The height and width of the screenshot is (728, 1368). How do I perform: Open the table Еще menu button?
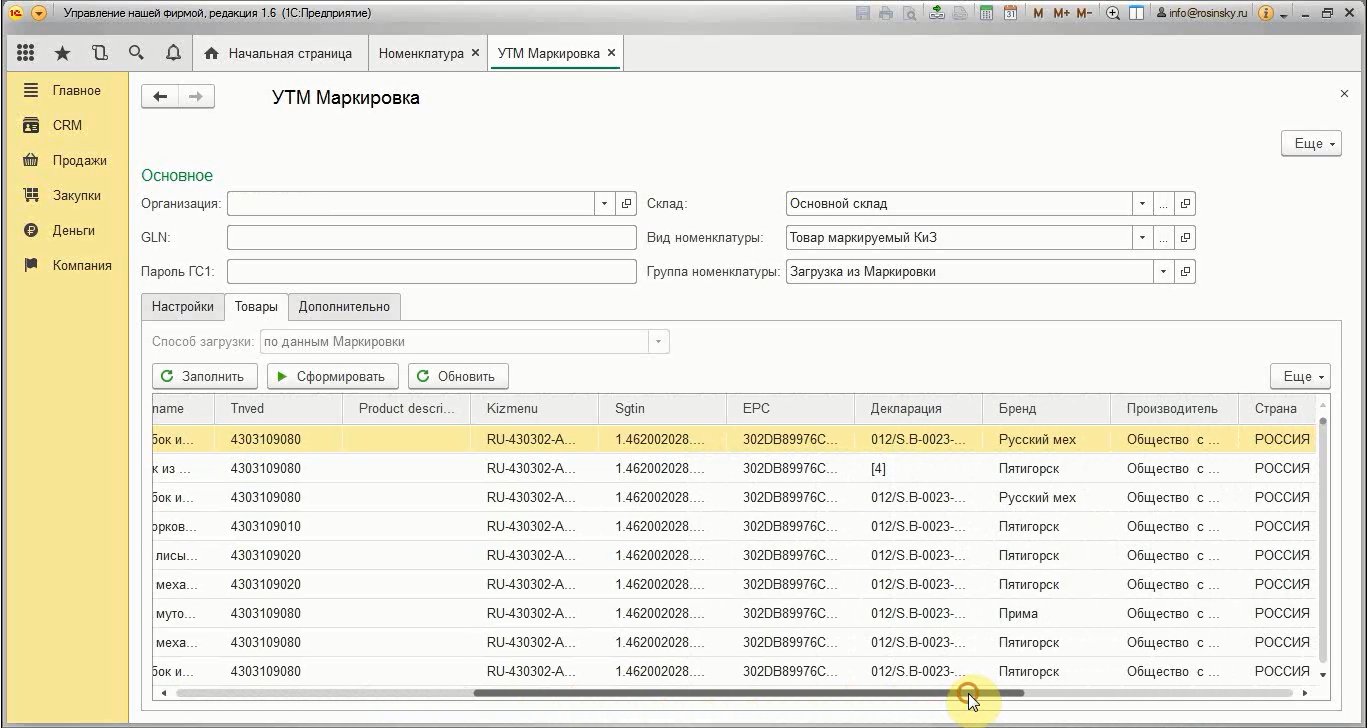(1299, 376)
